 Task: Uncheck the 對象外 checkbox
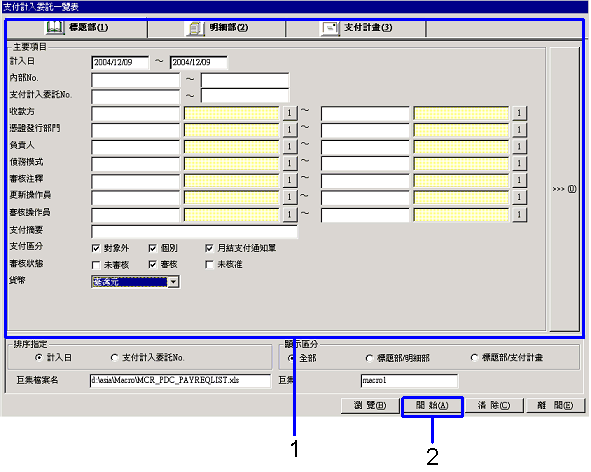tap(96, 248)
